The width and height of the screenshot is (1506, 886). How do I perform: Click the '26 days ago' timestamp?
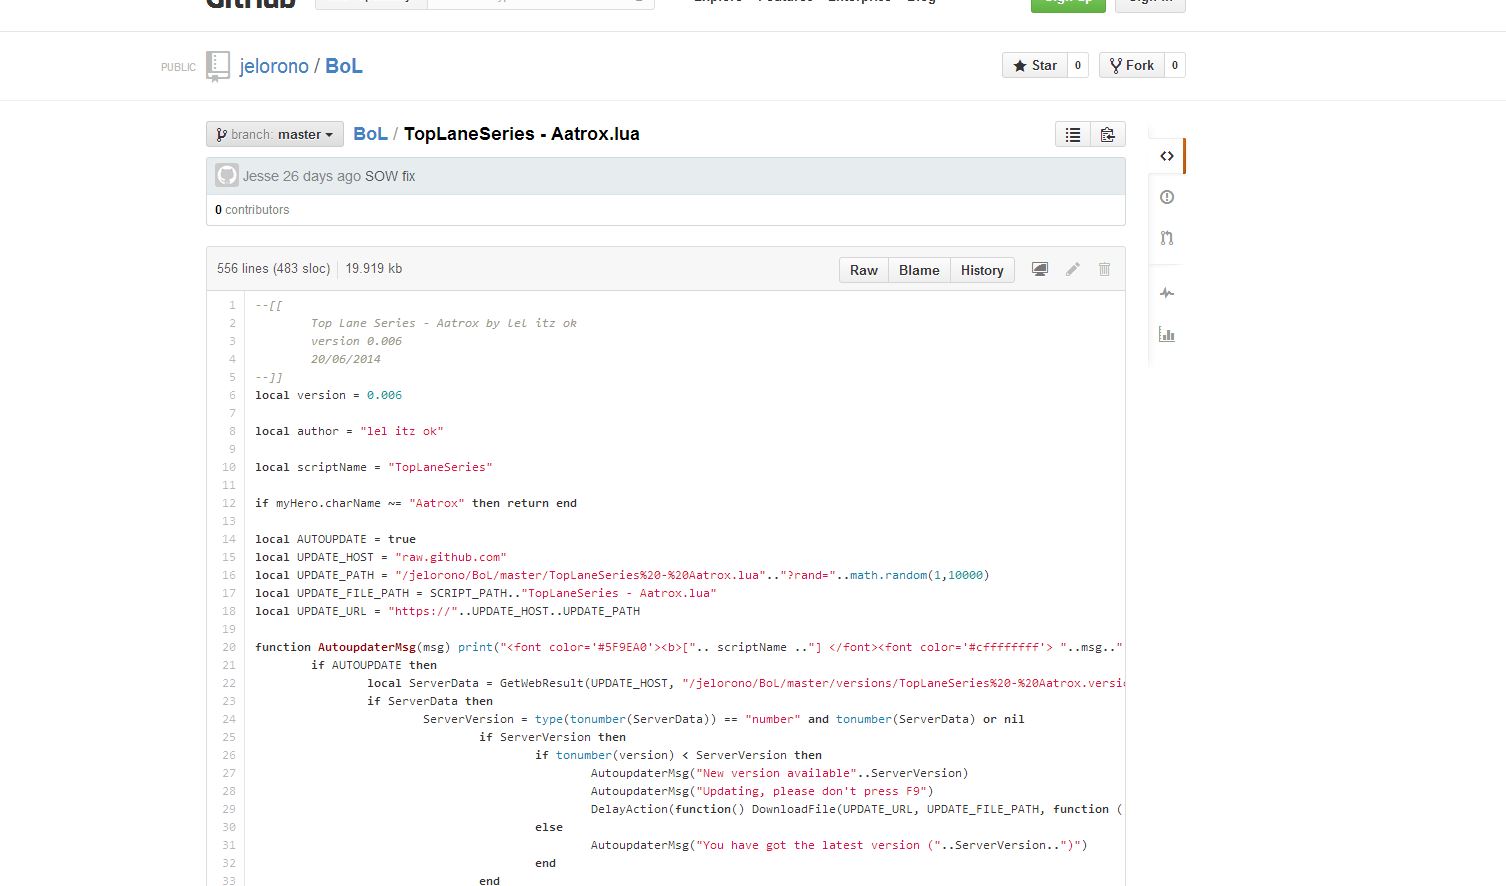pyautogui.click(x=322, y=176)
